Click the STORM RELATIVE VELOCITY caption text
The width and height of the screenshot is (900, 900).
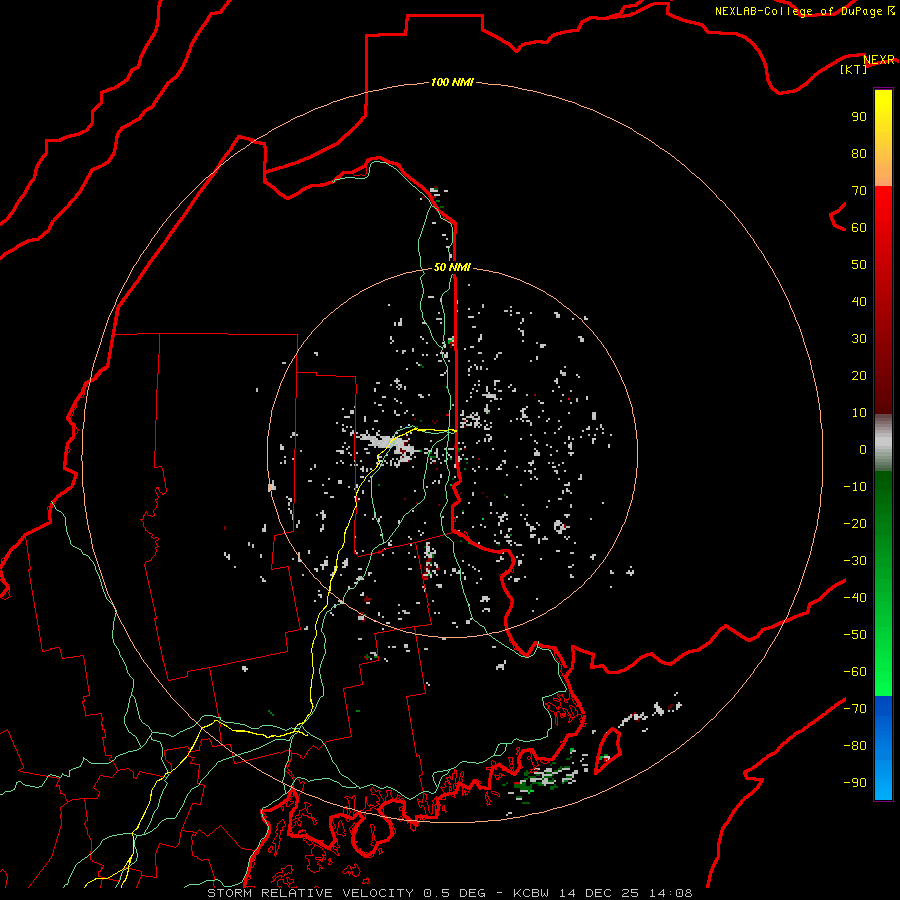(x=310, y=893)
